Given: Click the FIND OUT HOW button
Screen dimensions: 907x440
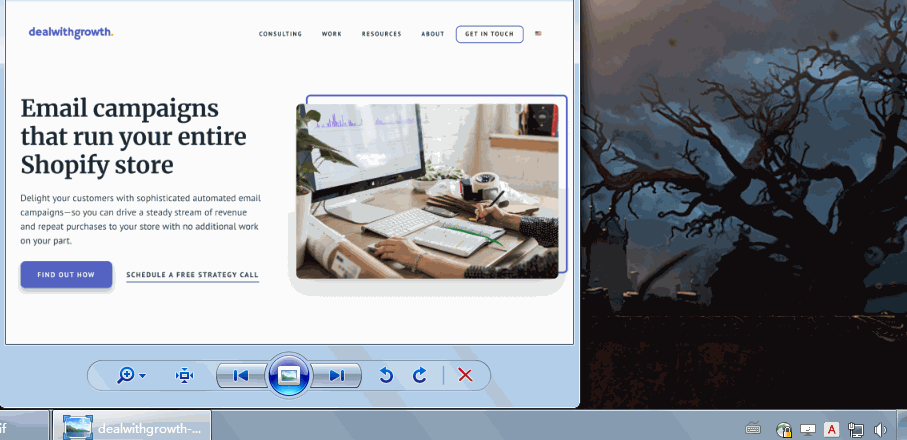Looking at the screenshot, I should coord(66,275).
